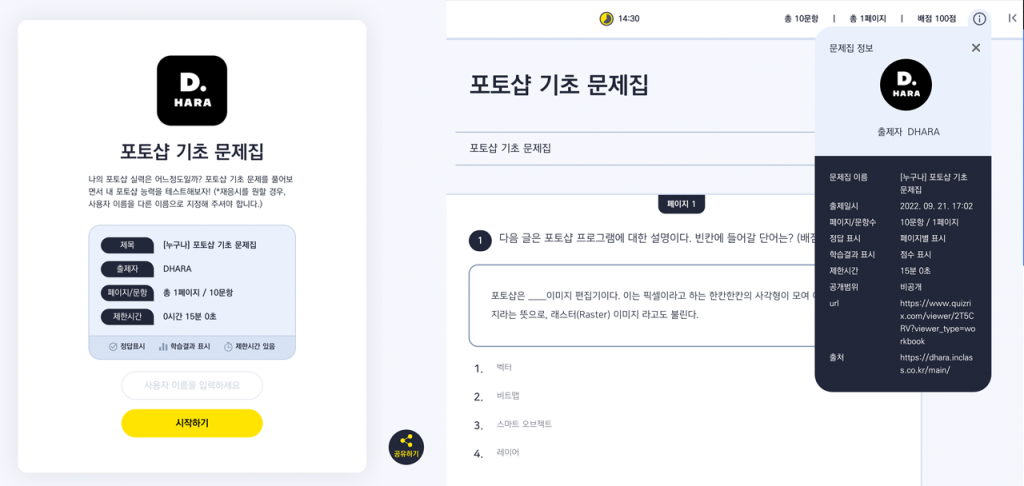
Task: Select answer option 1 벡터
Action: tap(504, 368)
